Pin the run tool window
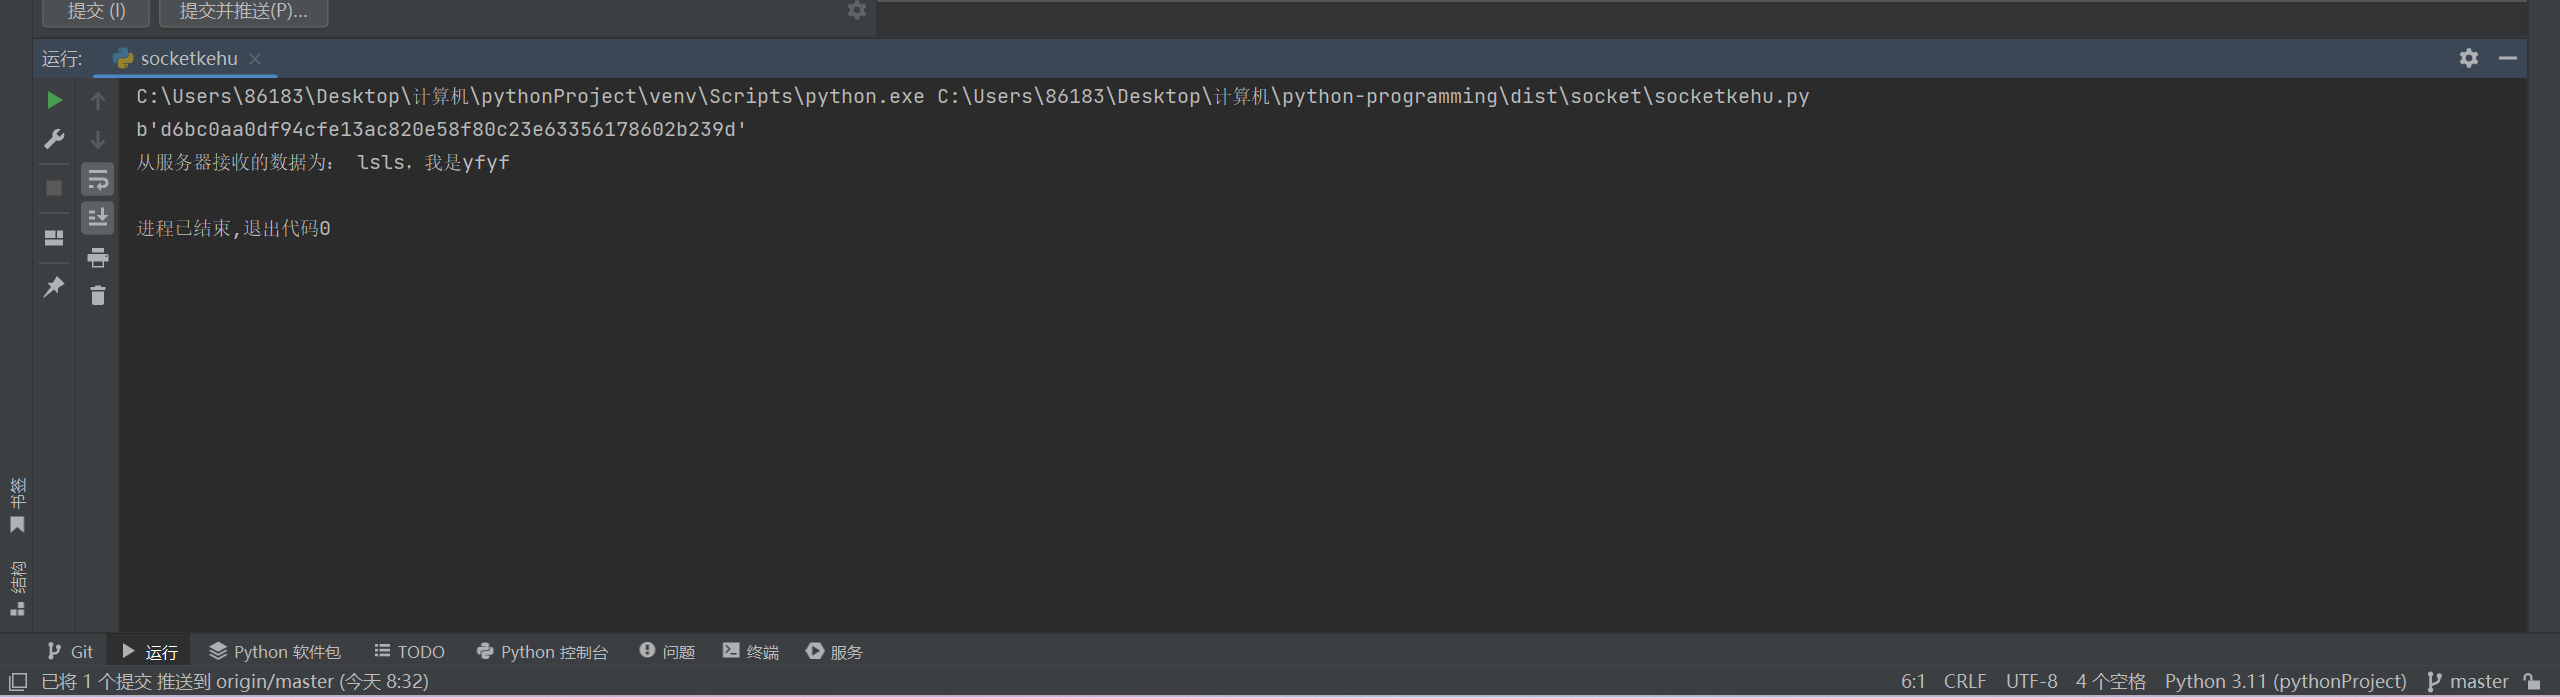The height and width of the screenshot is (698, 2560). [x=54, y=287]
